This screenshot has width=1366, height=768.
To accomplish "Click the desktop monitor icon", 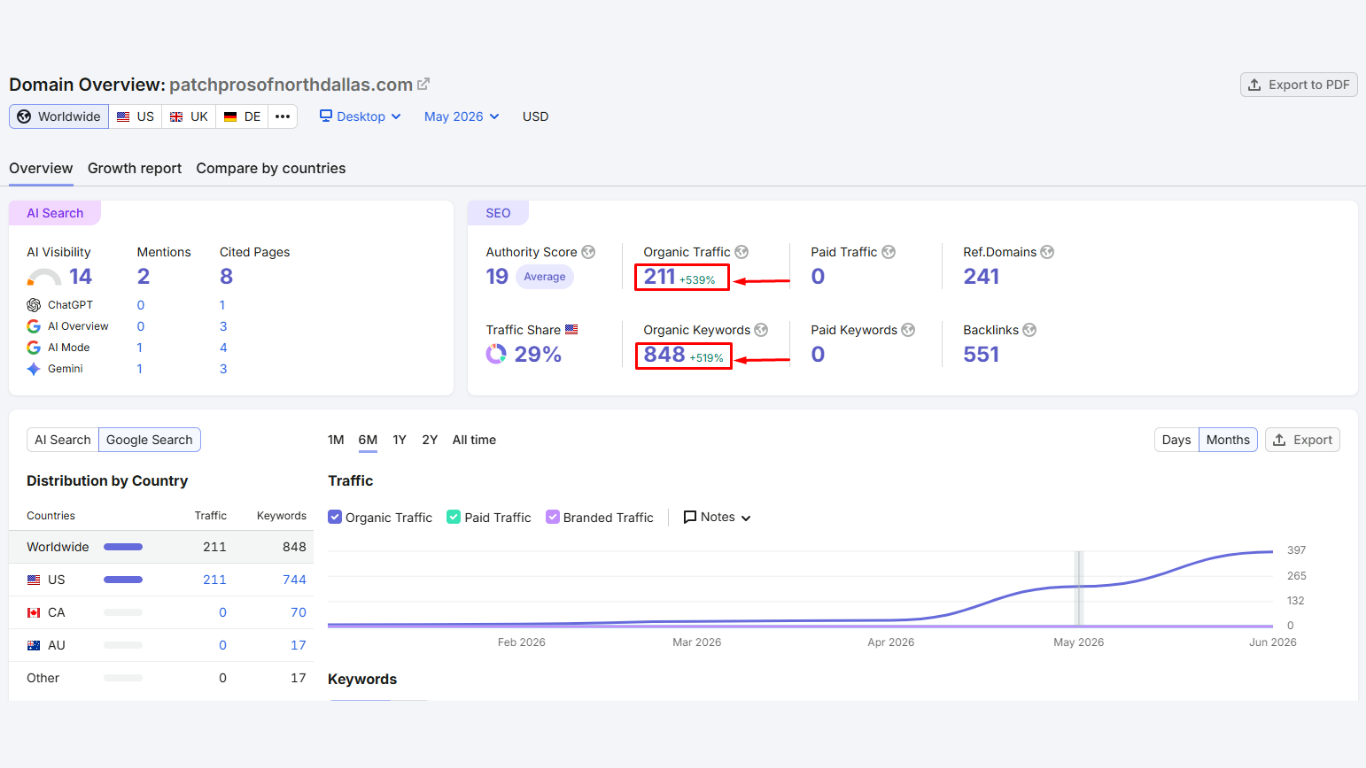I will 326,116.
